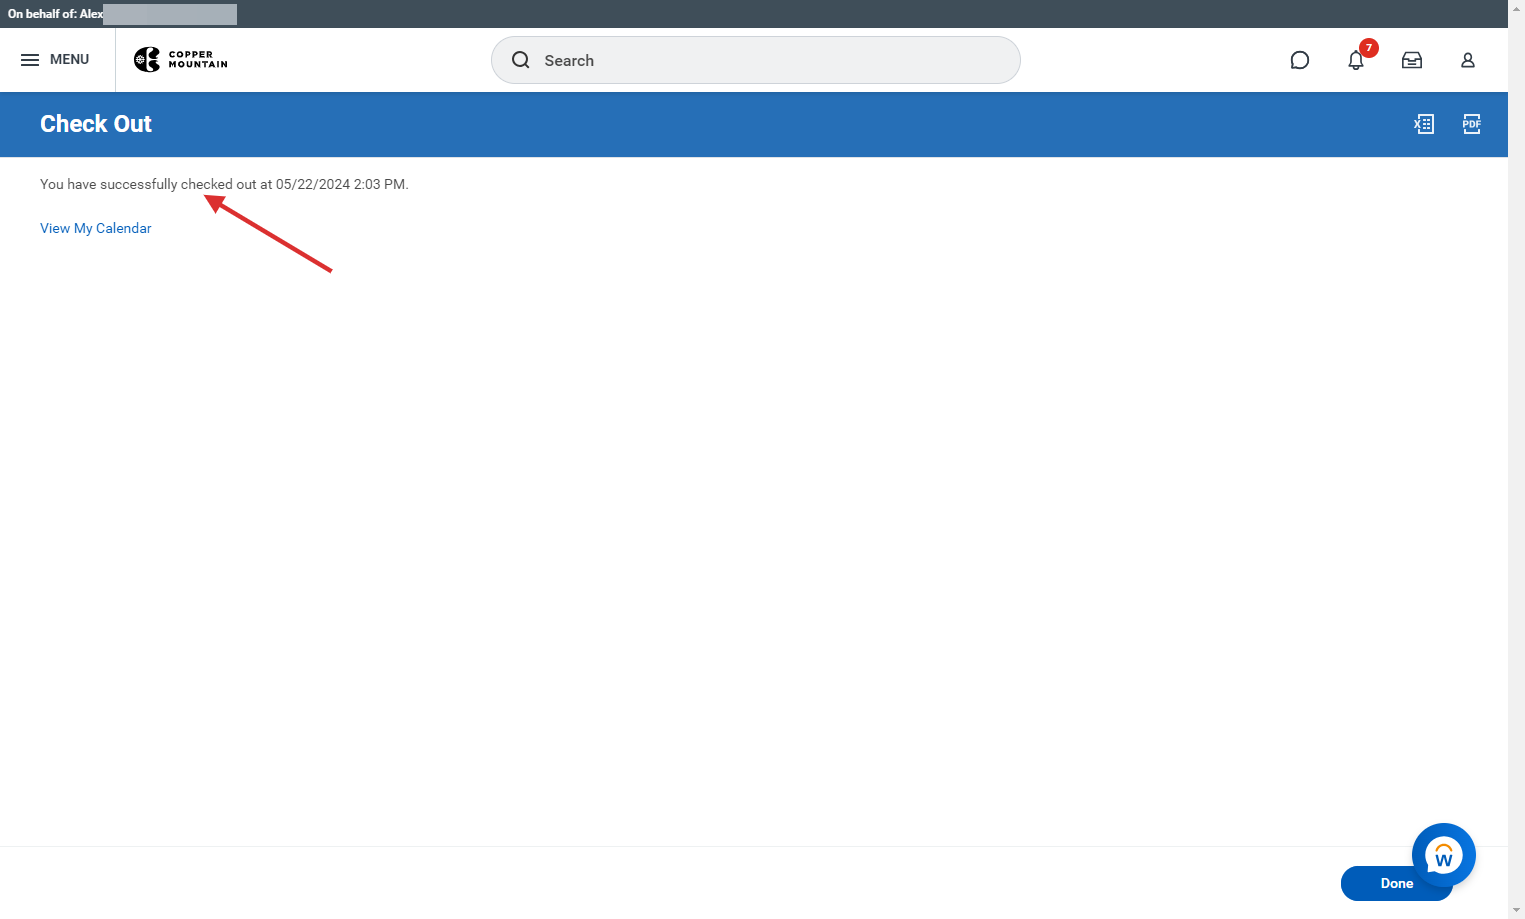Focus the Search input field
The width and height of the screenshot is (1525, 919).
(756, 60)
